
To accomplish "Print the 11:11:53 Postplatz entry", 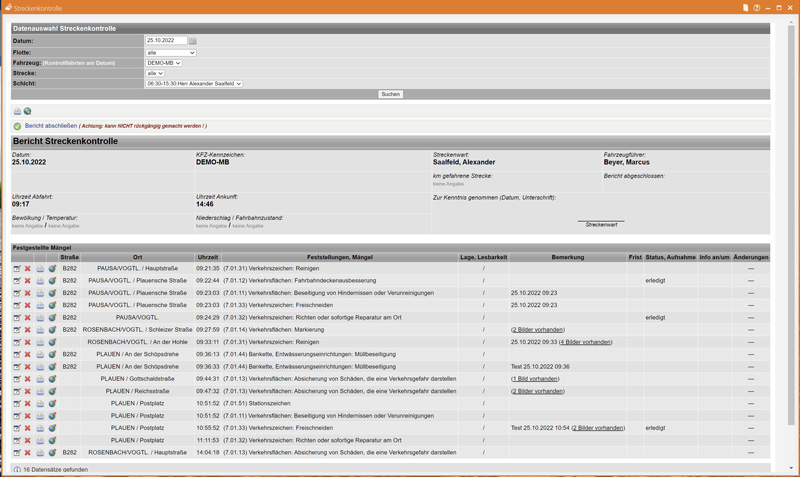I will 40,440.
